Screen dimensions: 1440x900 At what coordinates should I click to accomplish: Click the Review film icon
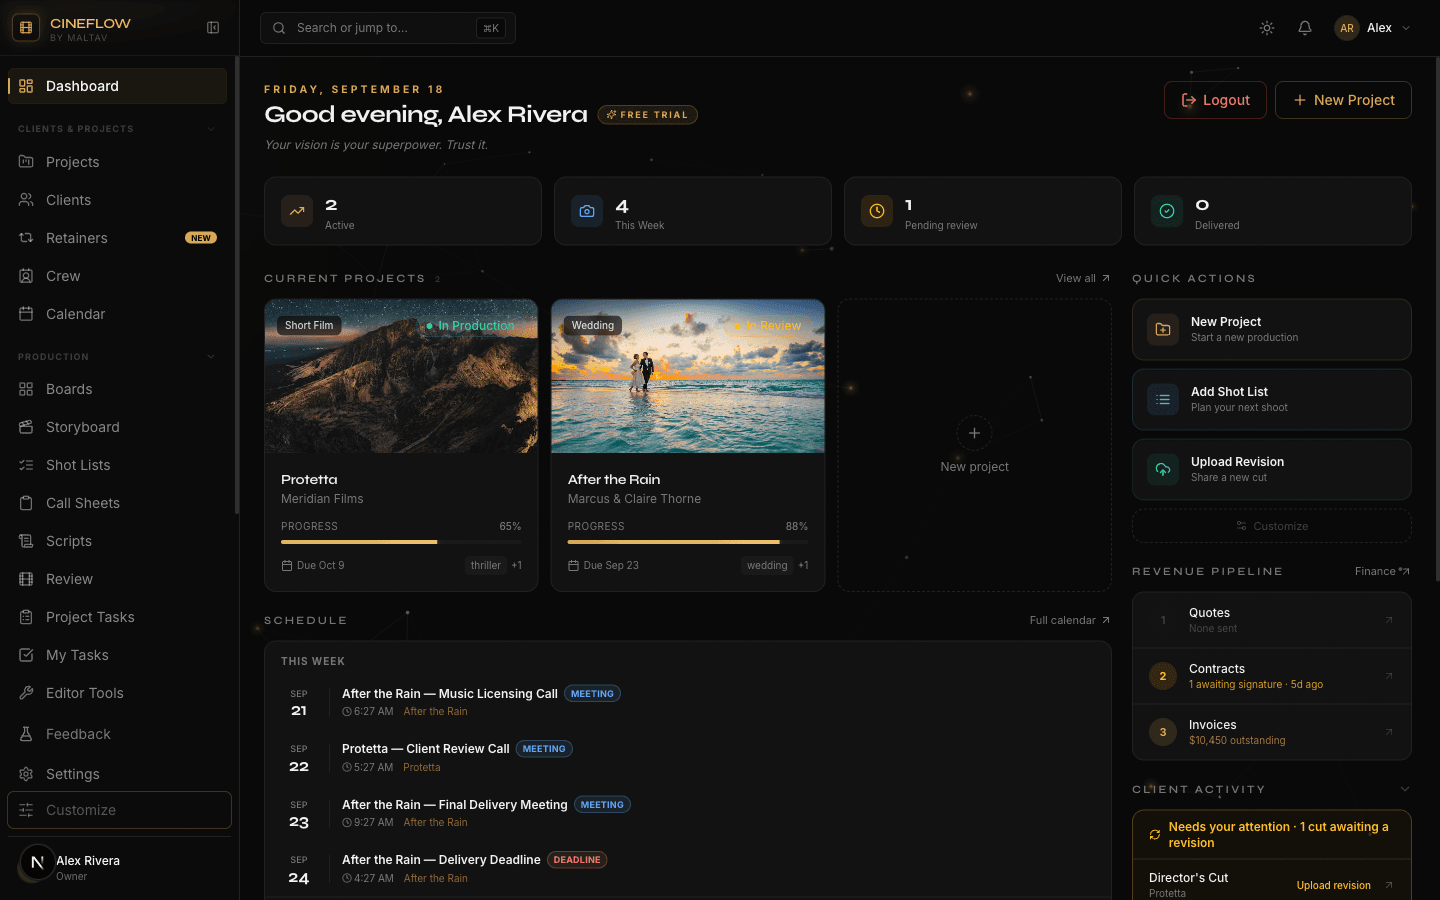tap(26, 579)
